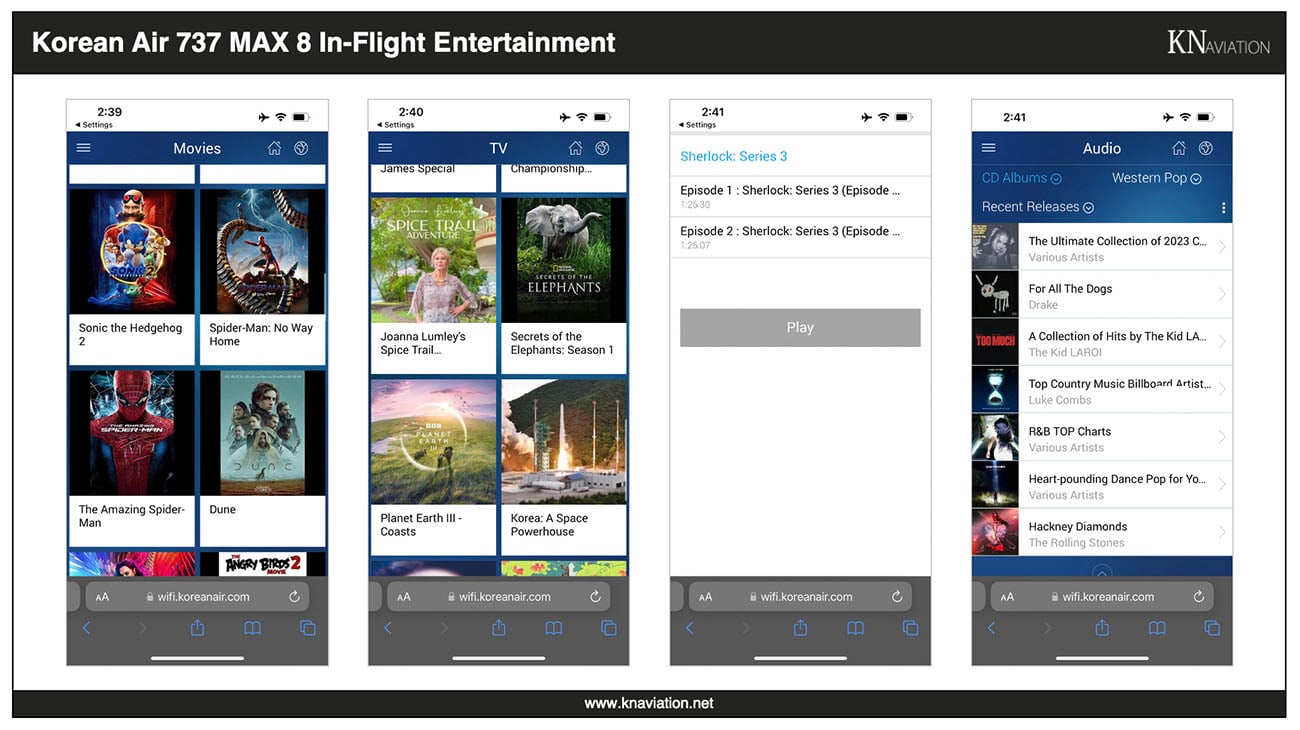Open The Ultimate Collection of 2023 row chevron
Image resolution: width=1300 pixels, height=730 pixels.
click(1222, 248)
